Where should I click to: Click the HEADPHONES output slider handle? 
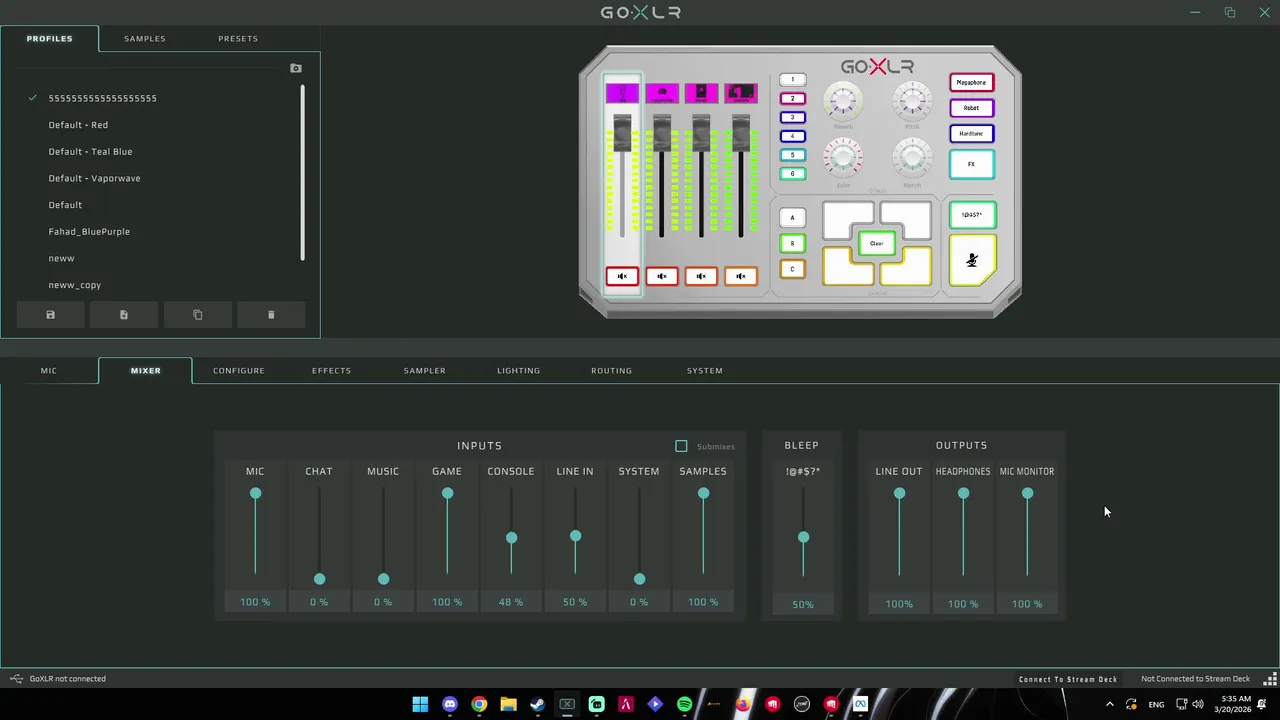tap(963, 494)
